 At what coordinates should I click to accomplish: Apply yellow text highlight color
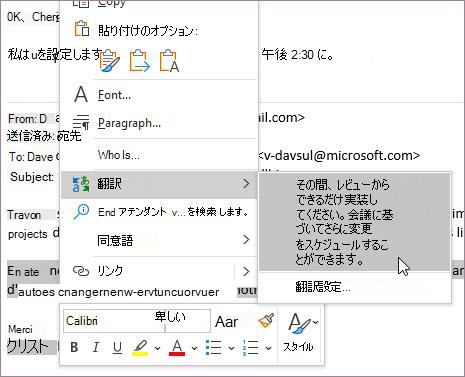pos(140,348)
